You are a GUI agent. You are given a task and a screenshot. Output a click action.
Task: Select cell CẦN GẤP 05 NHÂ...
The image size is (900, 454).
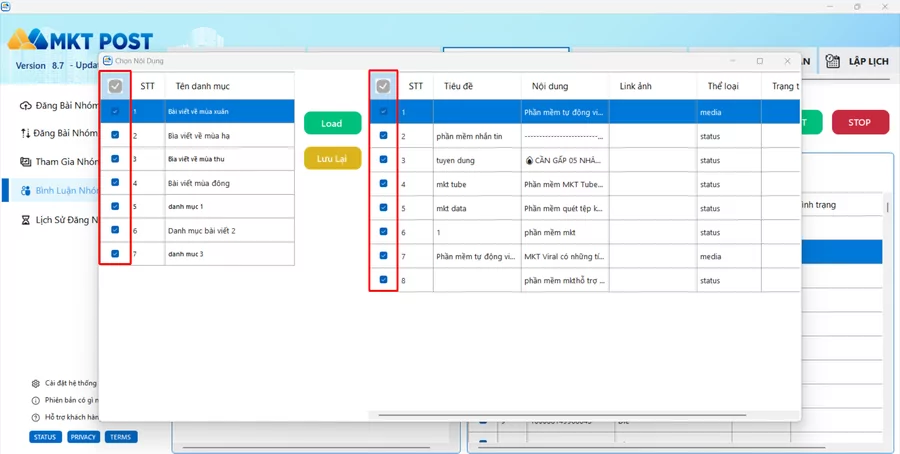coord(565,160)
